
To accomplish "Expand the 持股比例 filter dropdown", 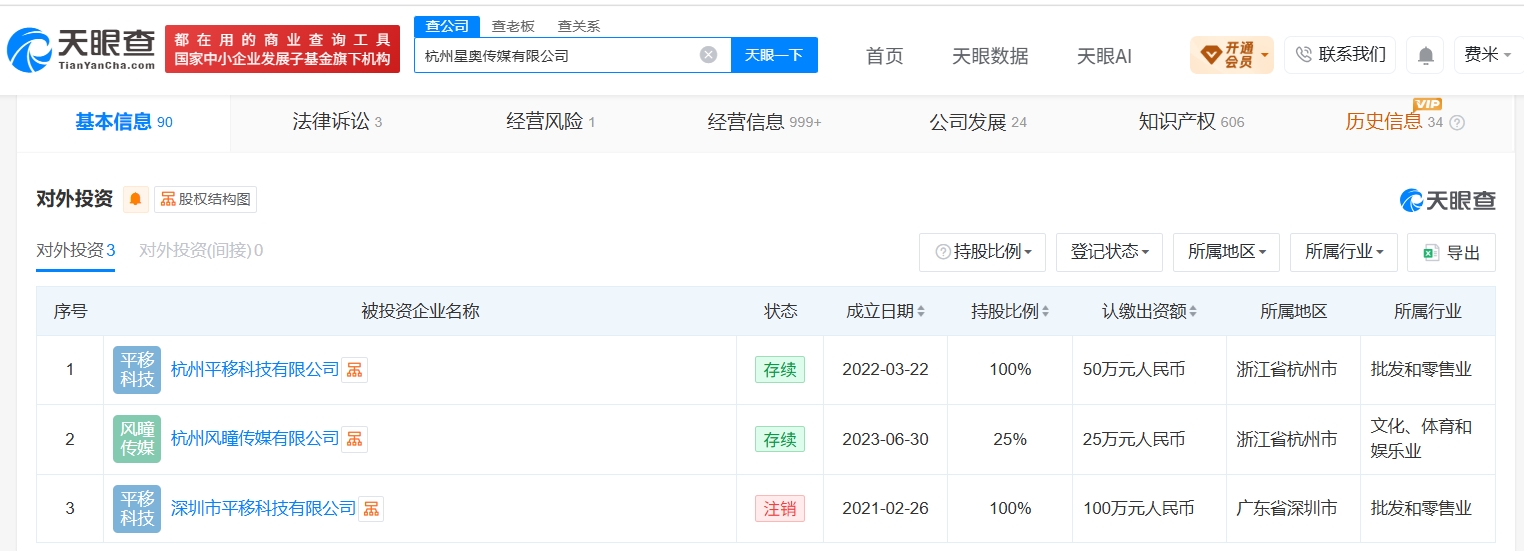I will [983, 252].
